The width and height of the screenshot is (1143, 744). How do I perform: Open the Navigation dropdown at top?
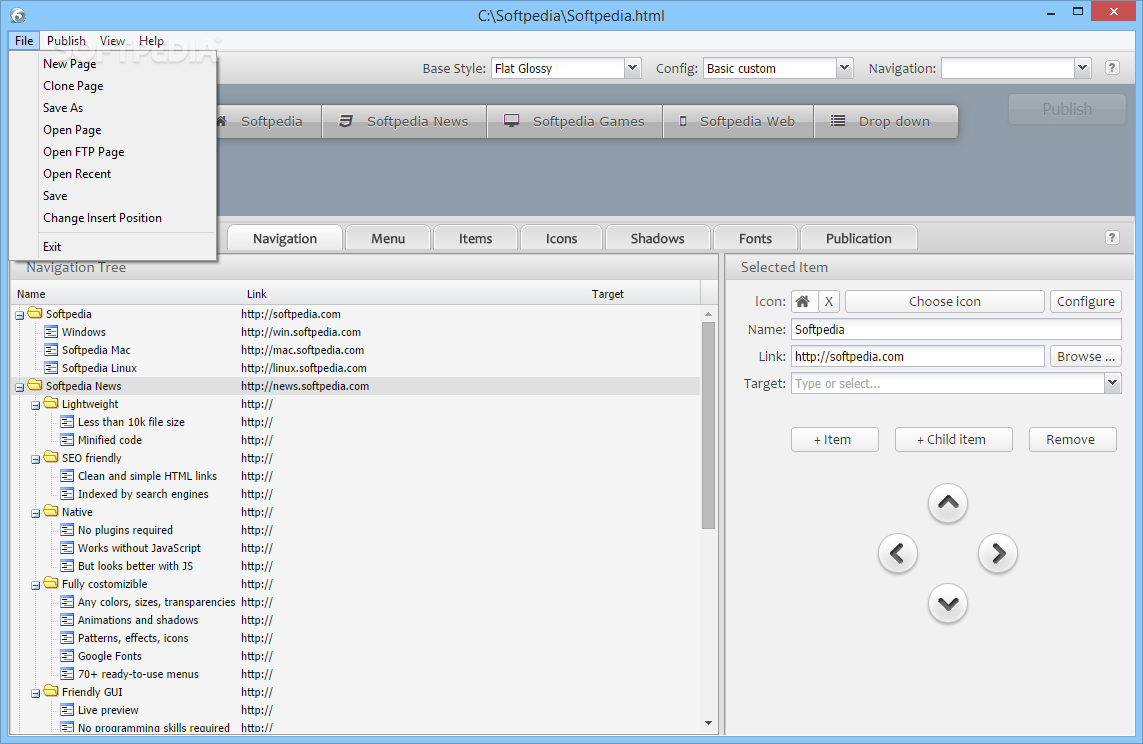tap(1082, 68)
